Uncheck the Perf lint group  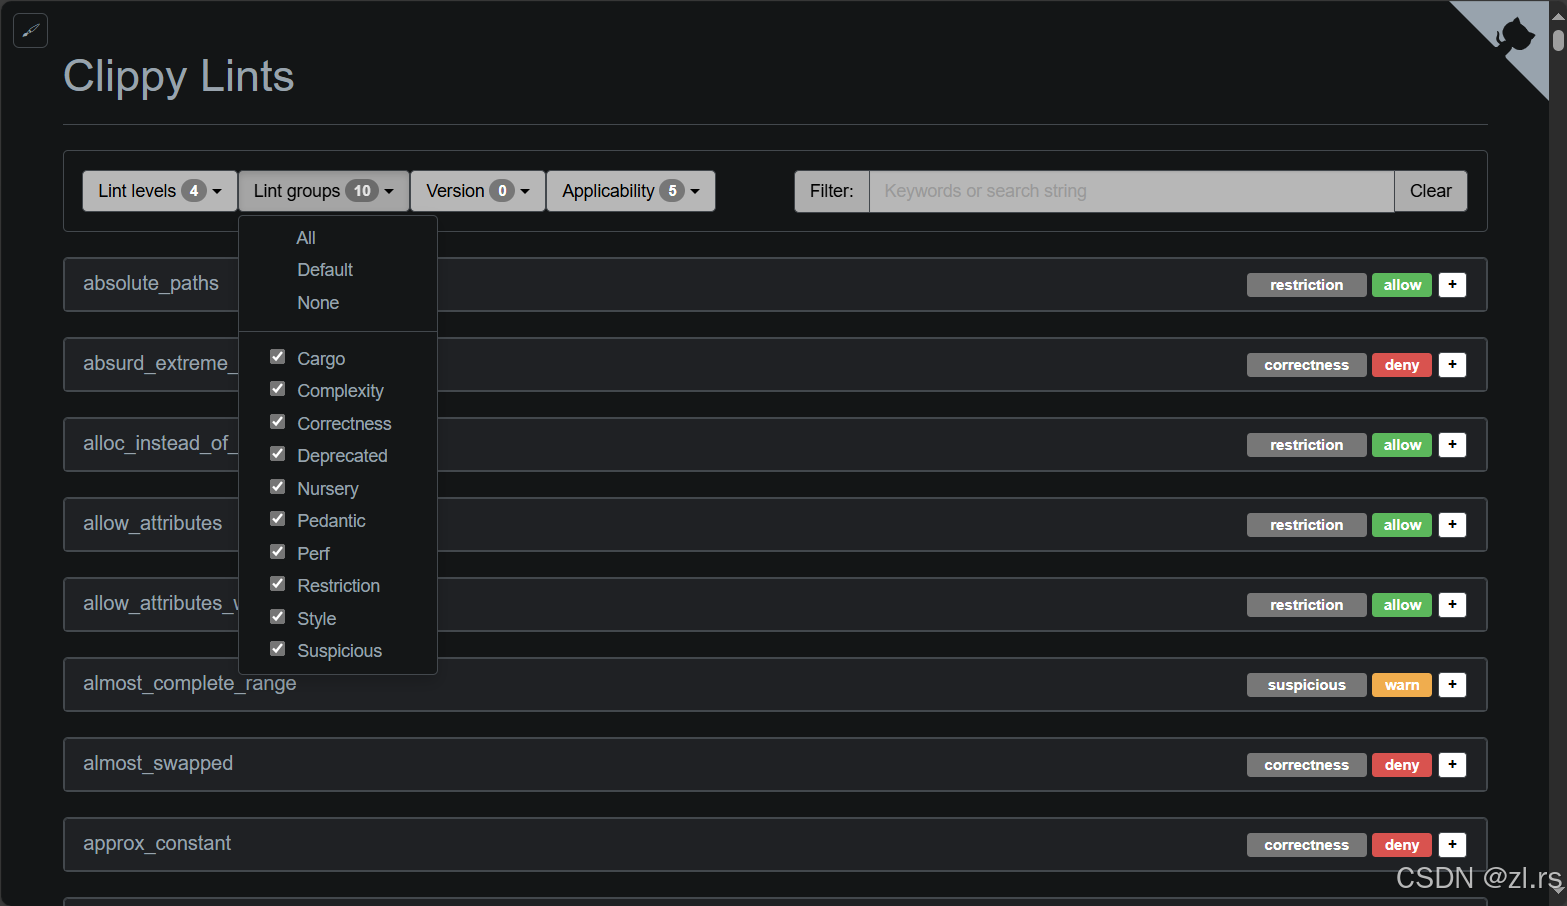(x=278, y=552)
